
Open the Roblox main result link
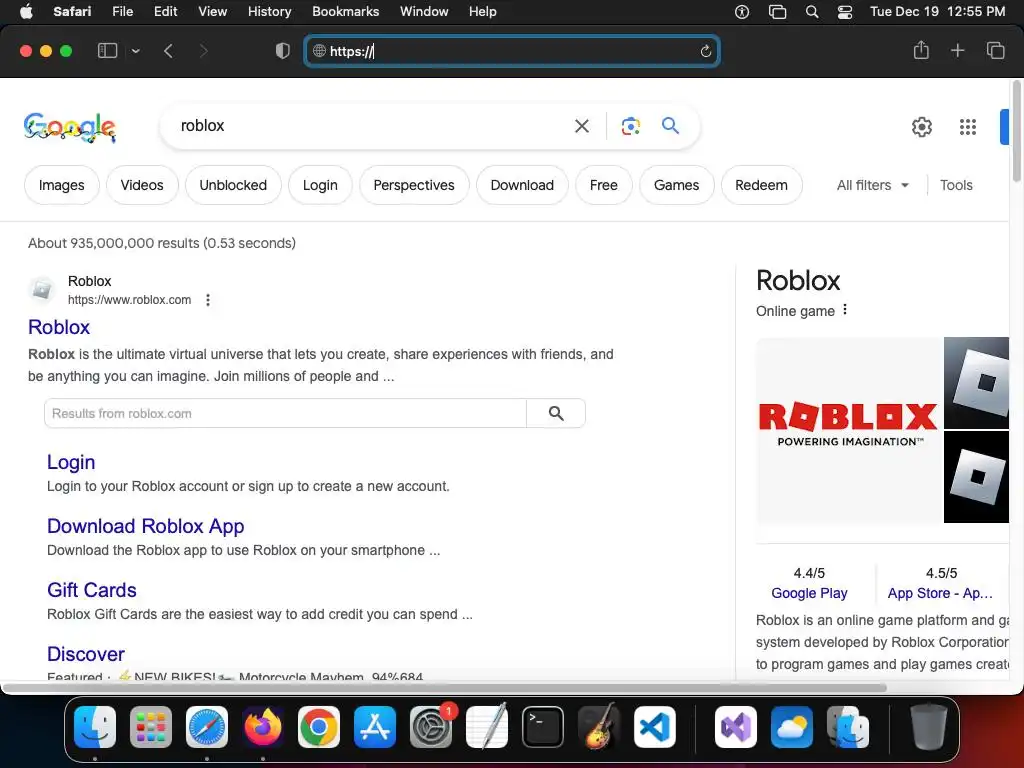pos(59,327)
